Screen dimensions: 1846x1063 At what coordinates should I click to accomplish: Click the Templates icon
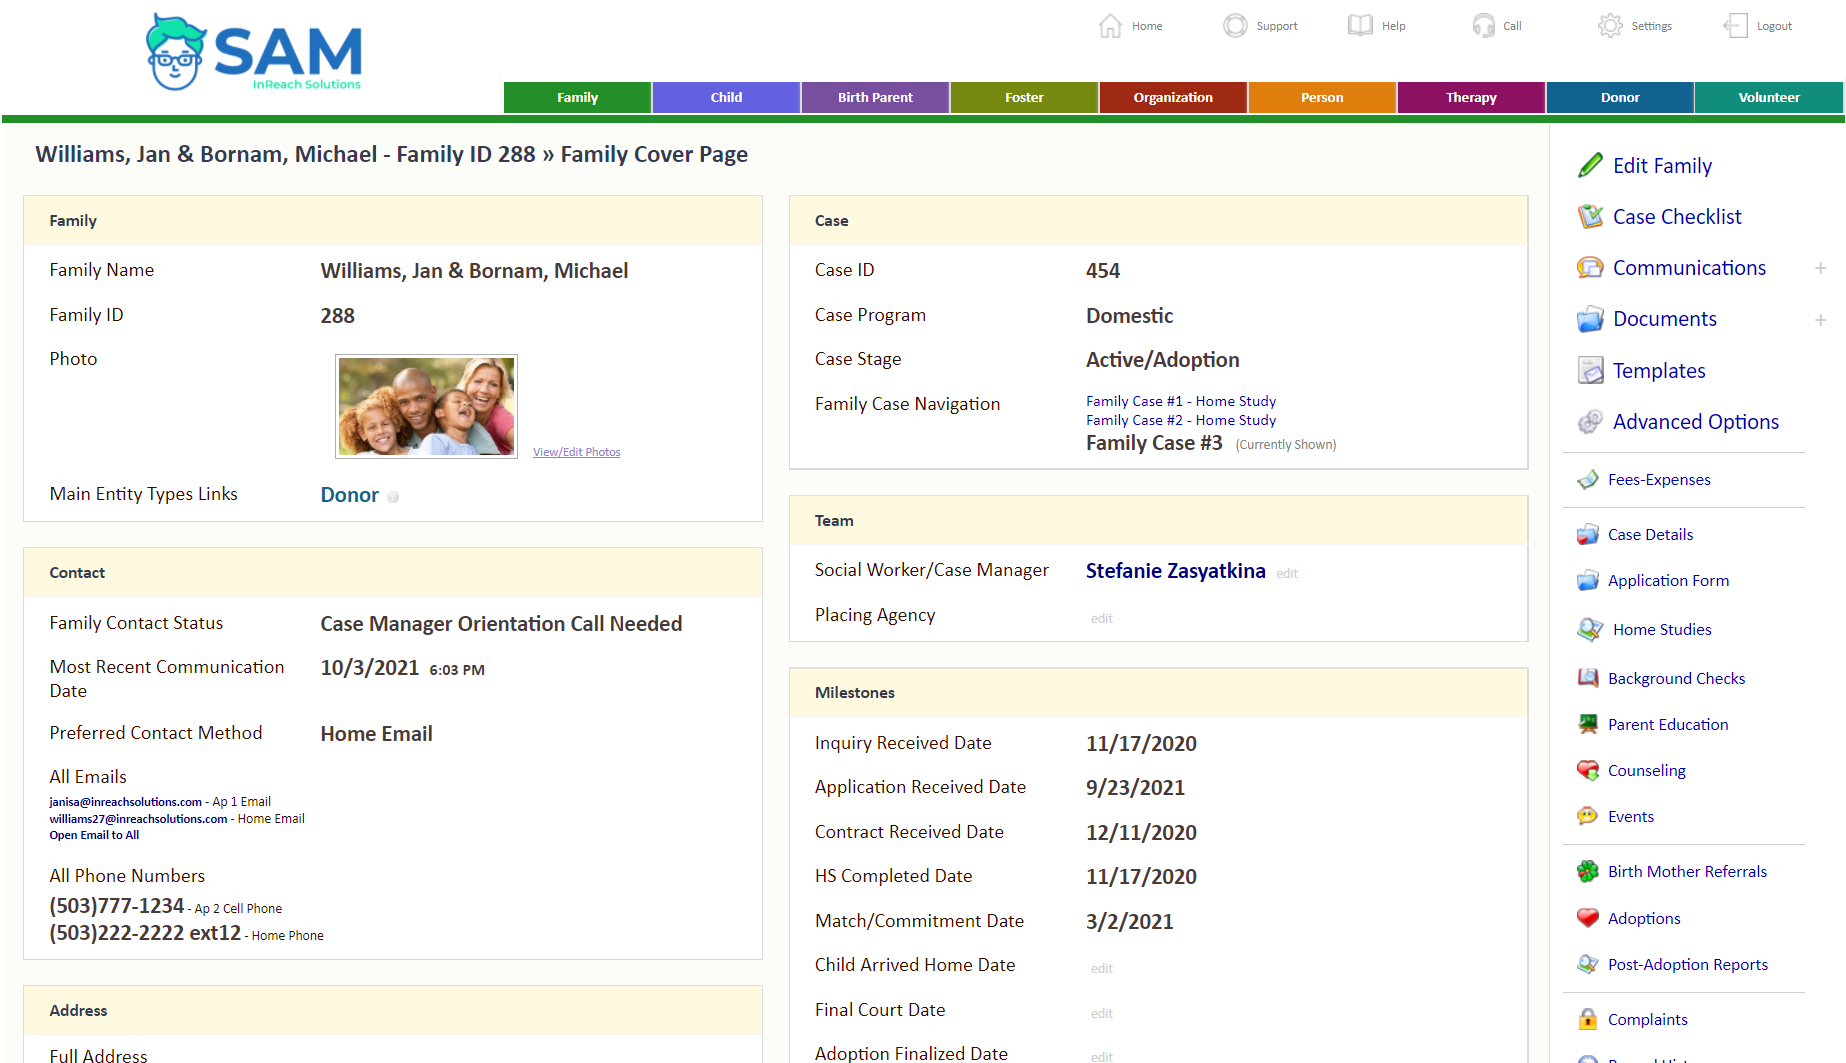pyautogui.click(x=1590, y=371)
